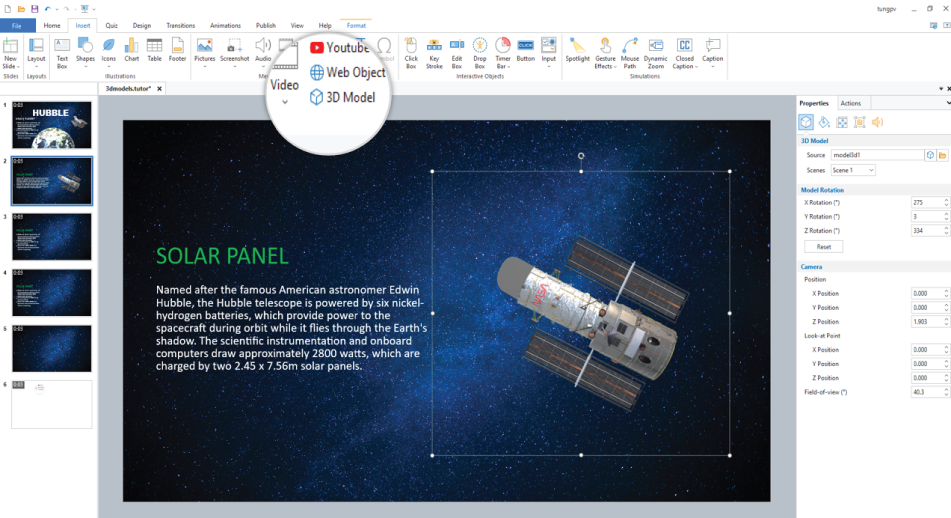
Task: Select slide 3 thumbnail
Action: [x=52, y=237]
